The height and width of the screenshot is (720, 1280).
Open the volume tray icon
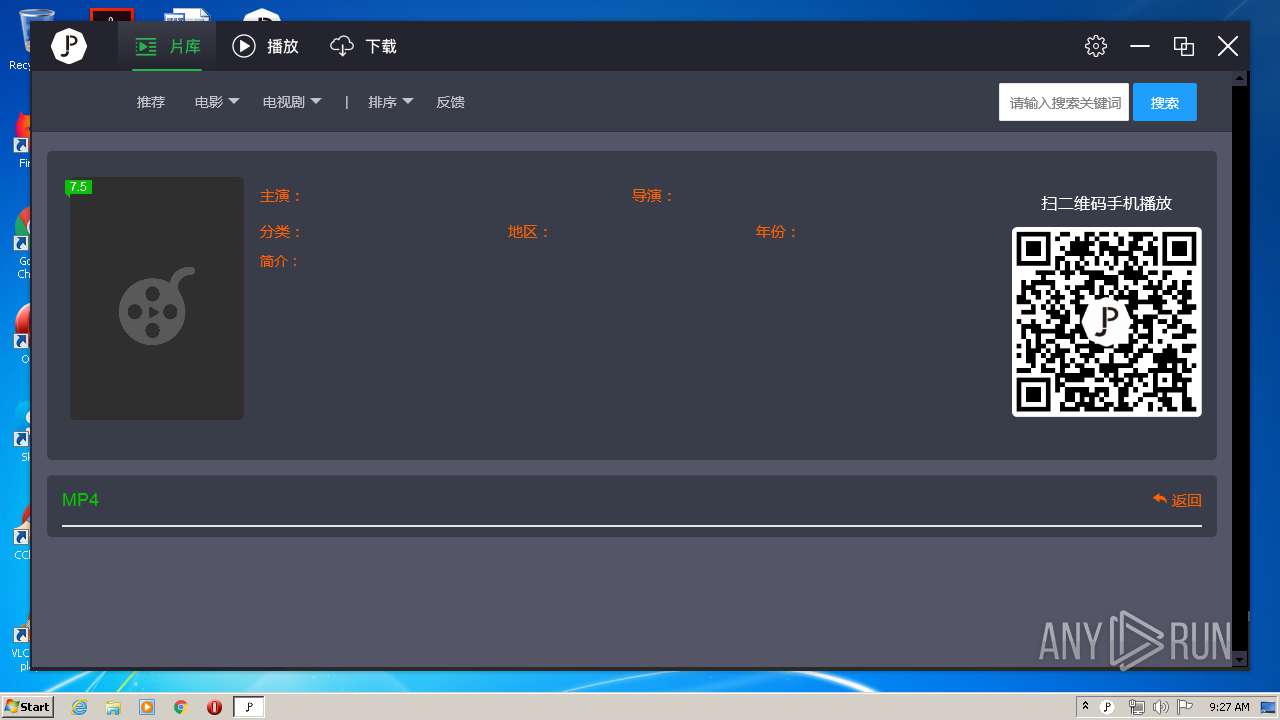[x=1160, y=707]
